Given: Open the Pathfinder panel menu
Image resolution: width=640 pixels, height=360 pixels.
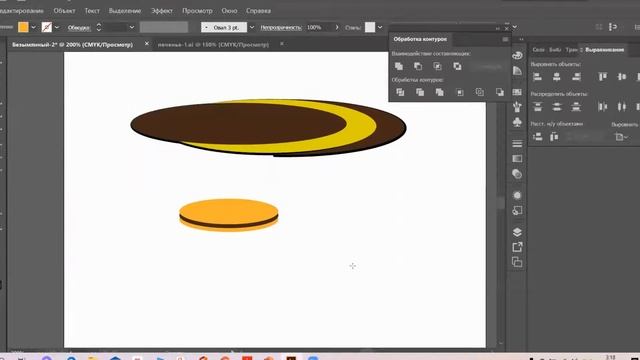Looking at the screenshot, I should [x=505, y=39].
